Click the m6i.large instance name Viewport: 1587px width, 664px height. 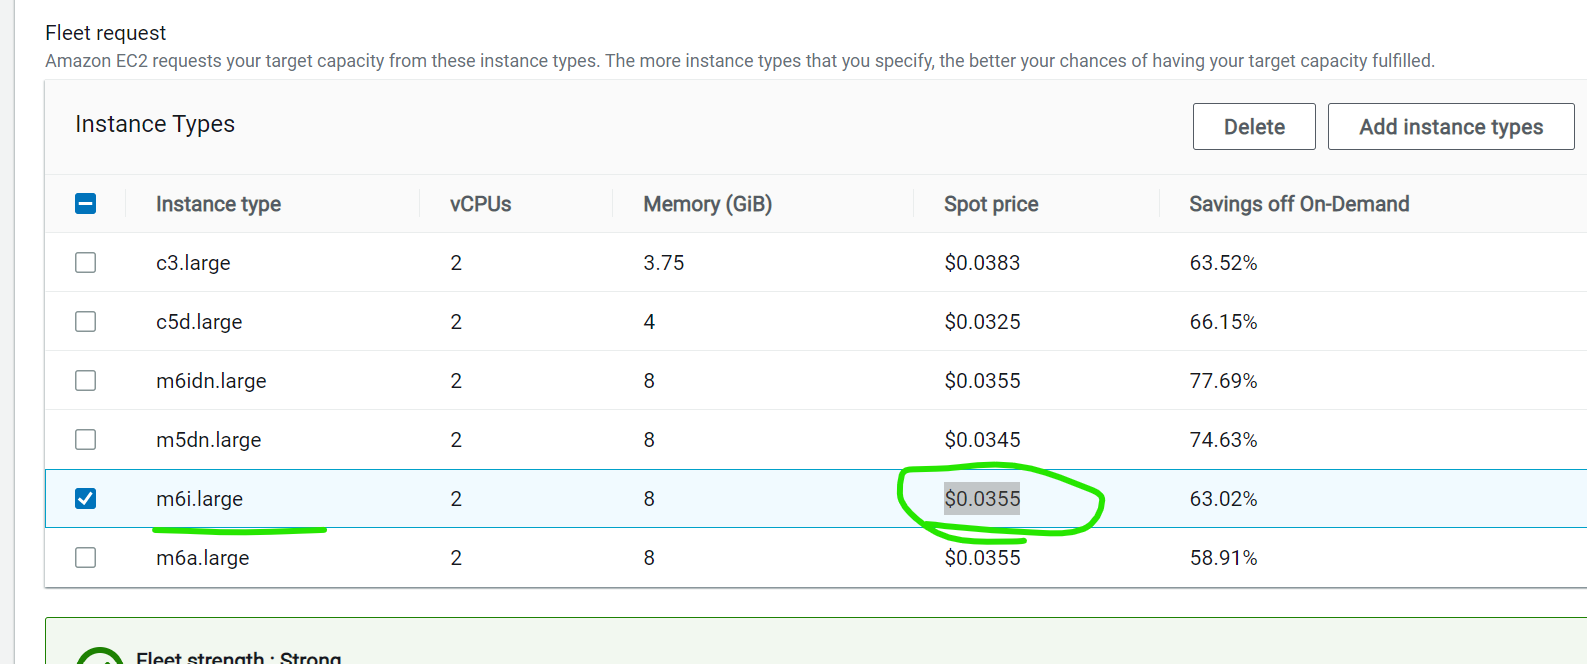click(199, 499)
